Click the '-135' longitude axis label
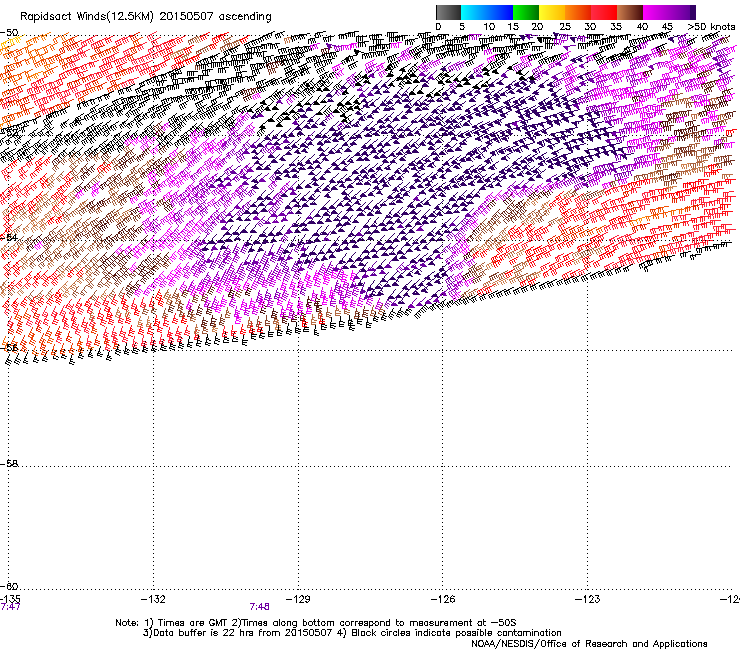The image size is (740, 650). coord(10,599)
